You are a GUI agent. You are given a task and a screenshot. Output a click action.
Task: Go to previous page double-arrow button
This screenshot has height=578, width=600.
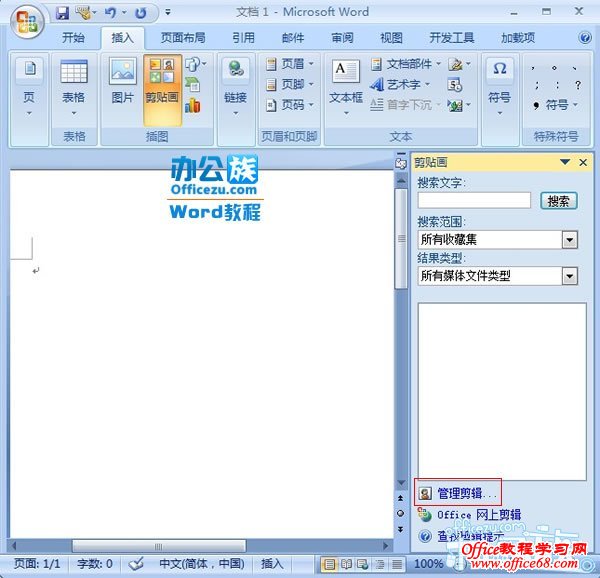(x=400, y=498)
